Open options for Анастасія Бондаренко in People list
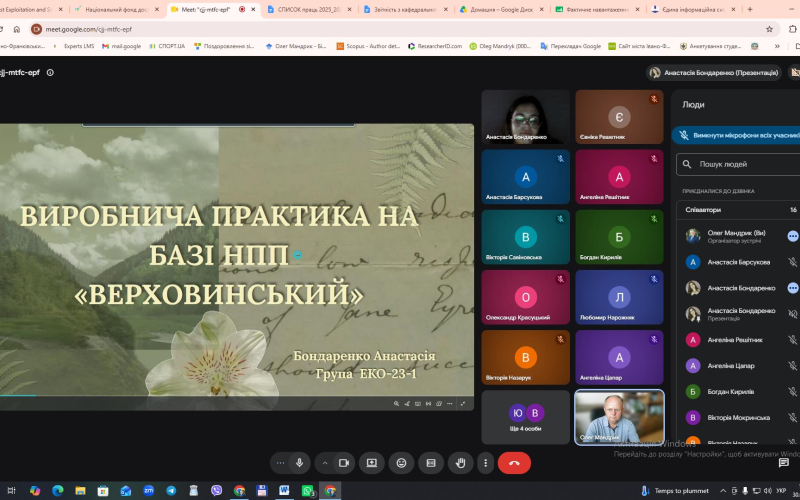 (x=792, y=288)
